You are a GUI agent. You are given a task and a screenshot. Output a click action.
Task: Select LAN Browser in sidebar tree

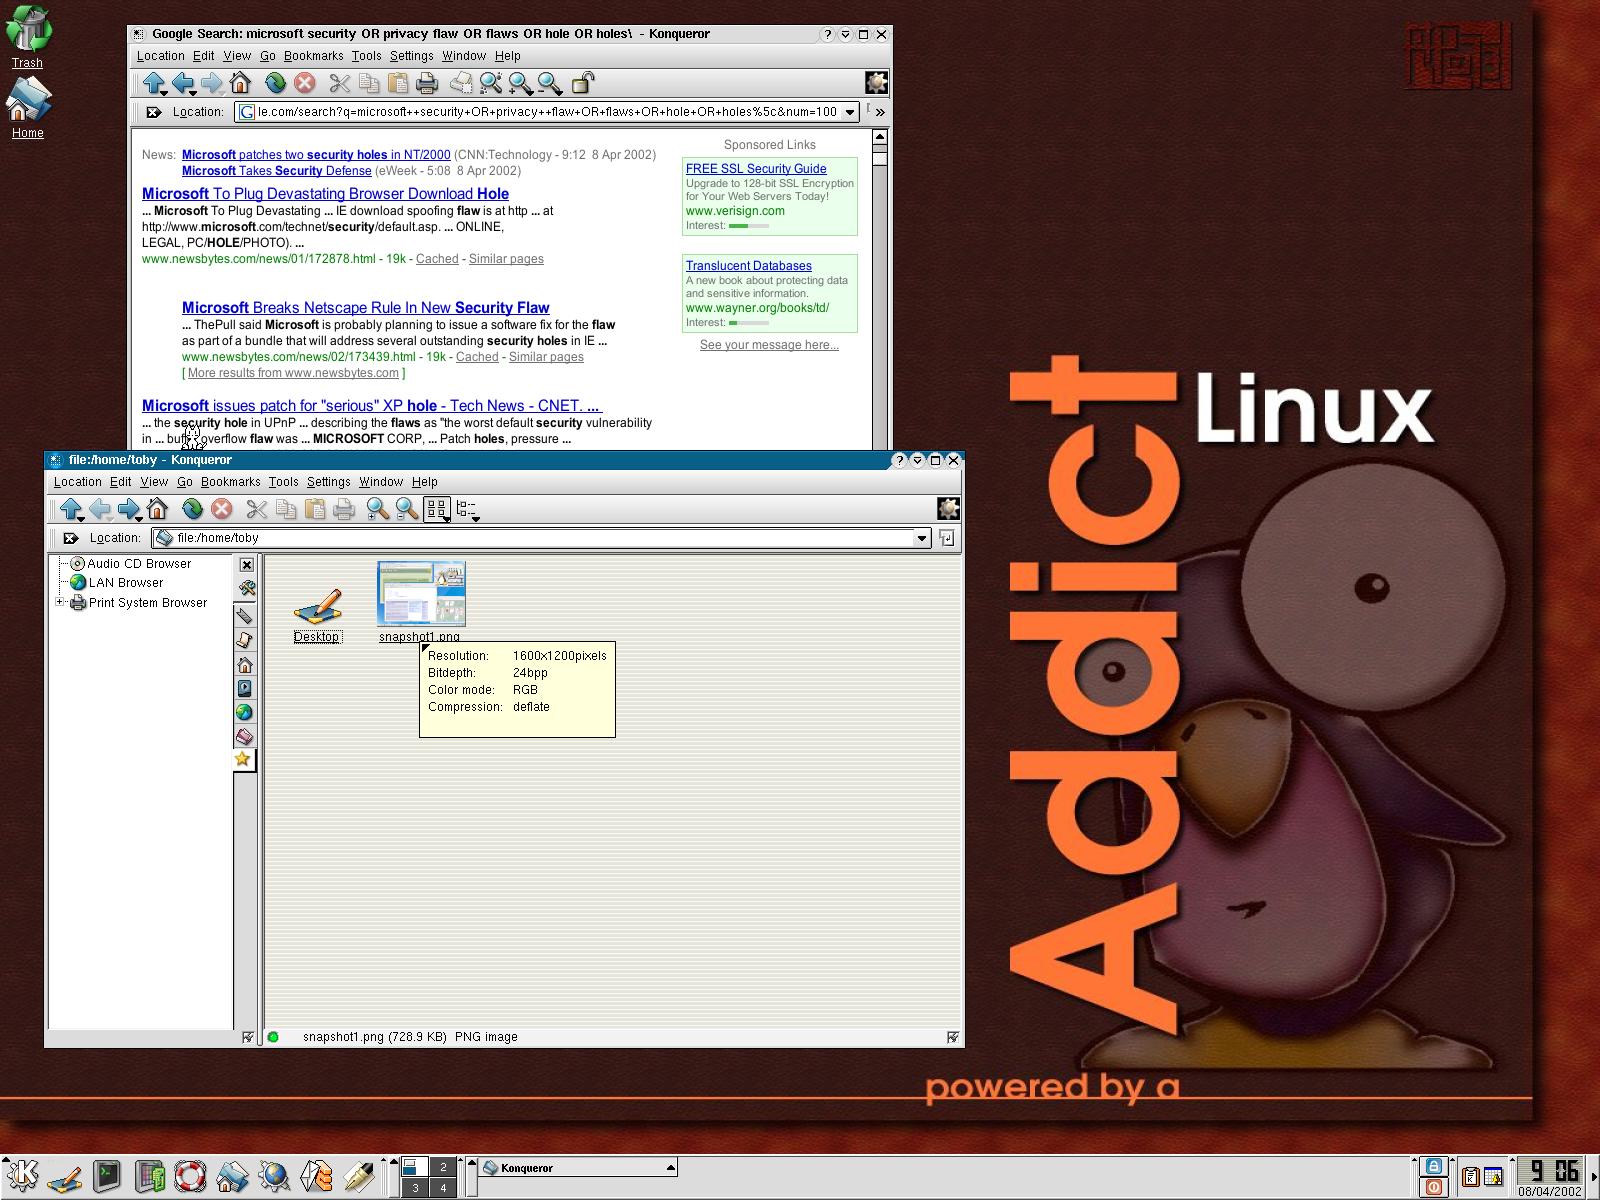117,583
